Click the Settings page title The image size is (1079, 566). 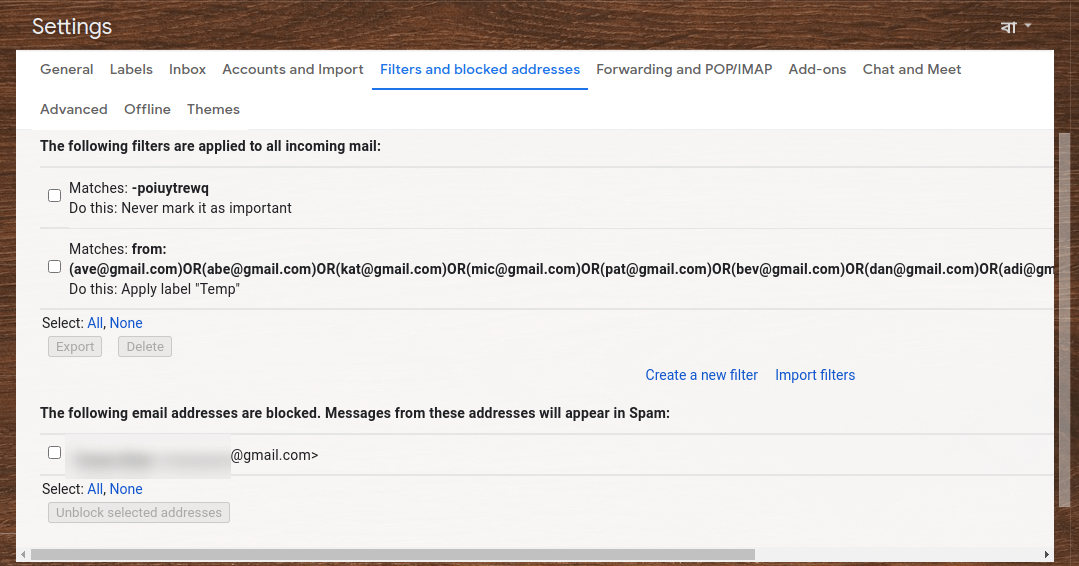pos(72,26)
